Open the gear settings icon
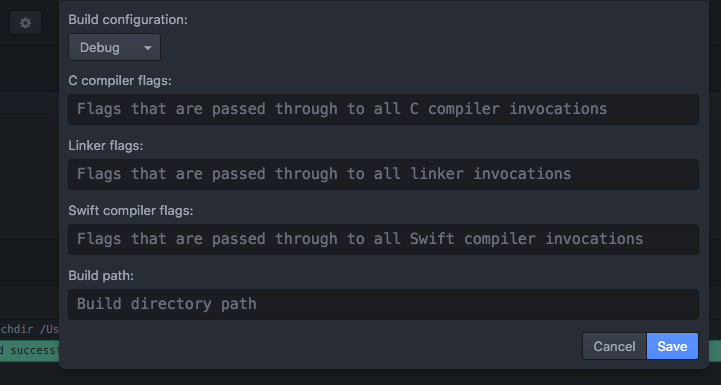This screenshot has height=385, width=721. tap(25, 23)
